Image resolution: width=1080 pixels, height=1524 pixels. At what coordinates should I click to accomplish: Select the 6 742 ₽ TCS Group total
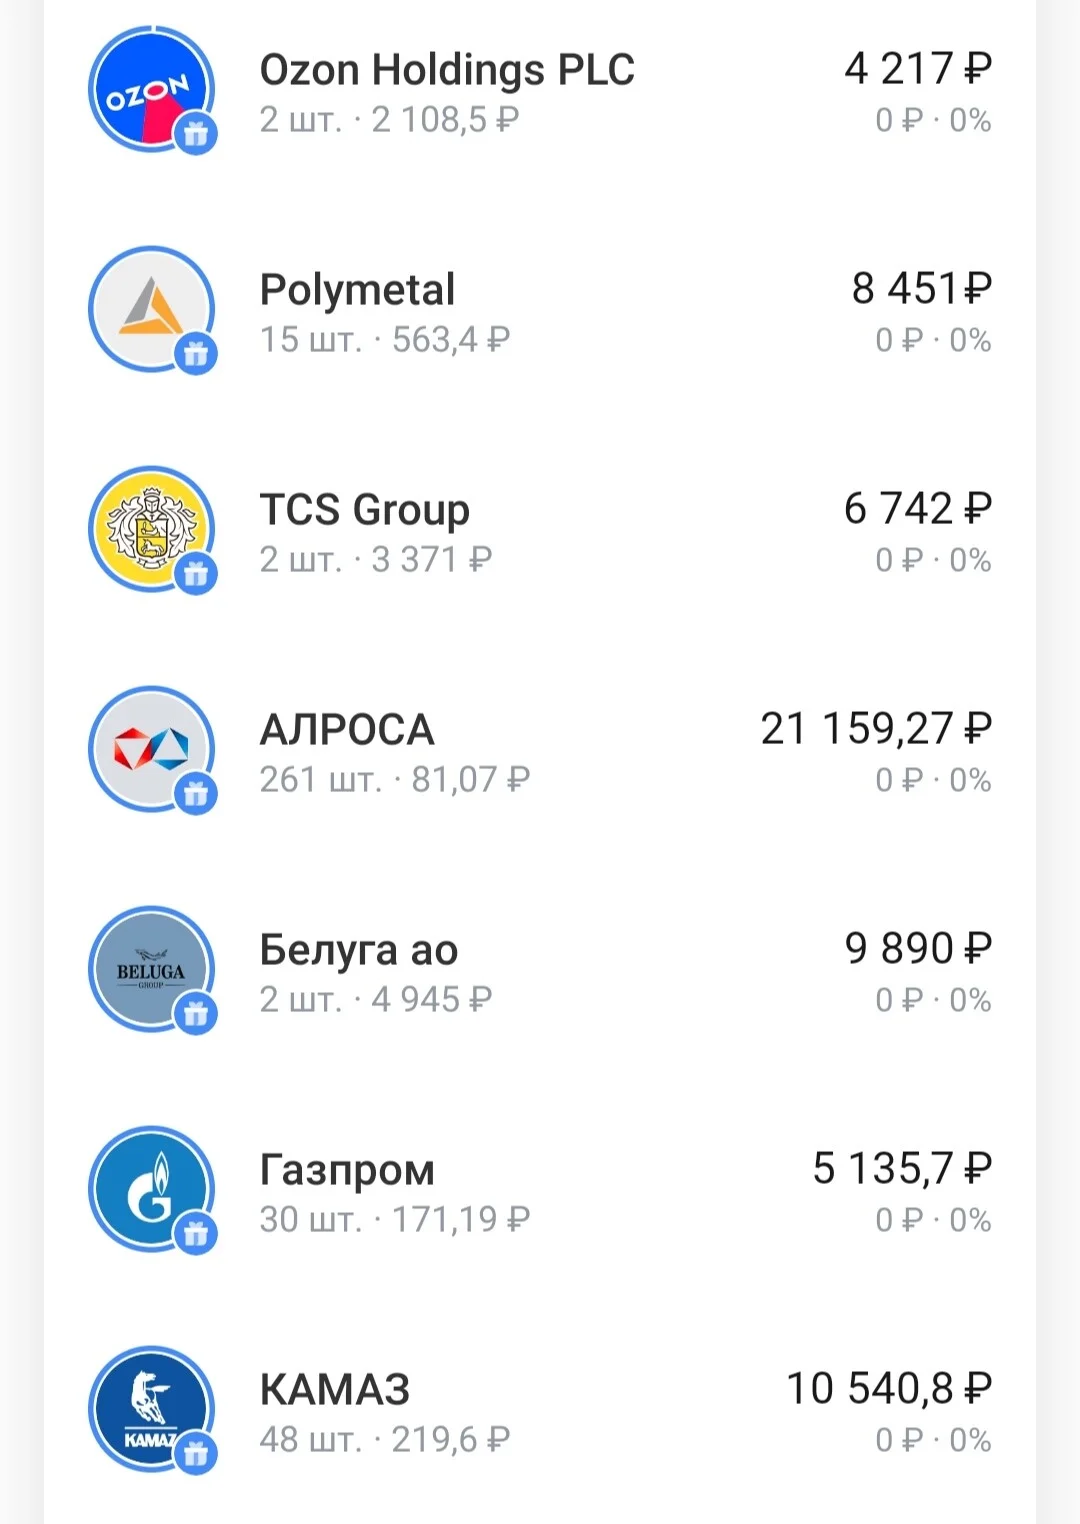point(918,509)
